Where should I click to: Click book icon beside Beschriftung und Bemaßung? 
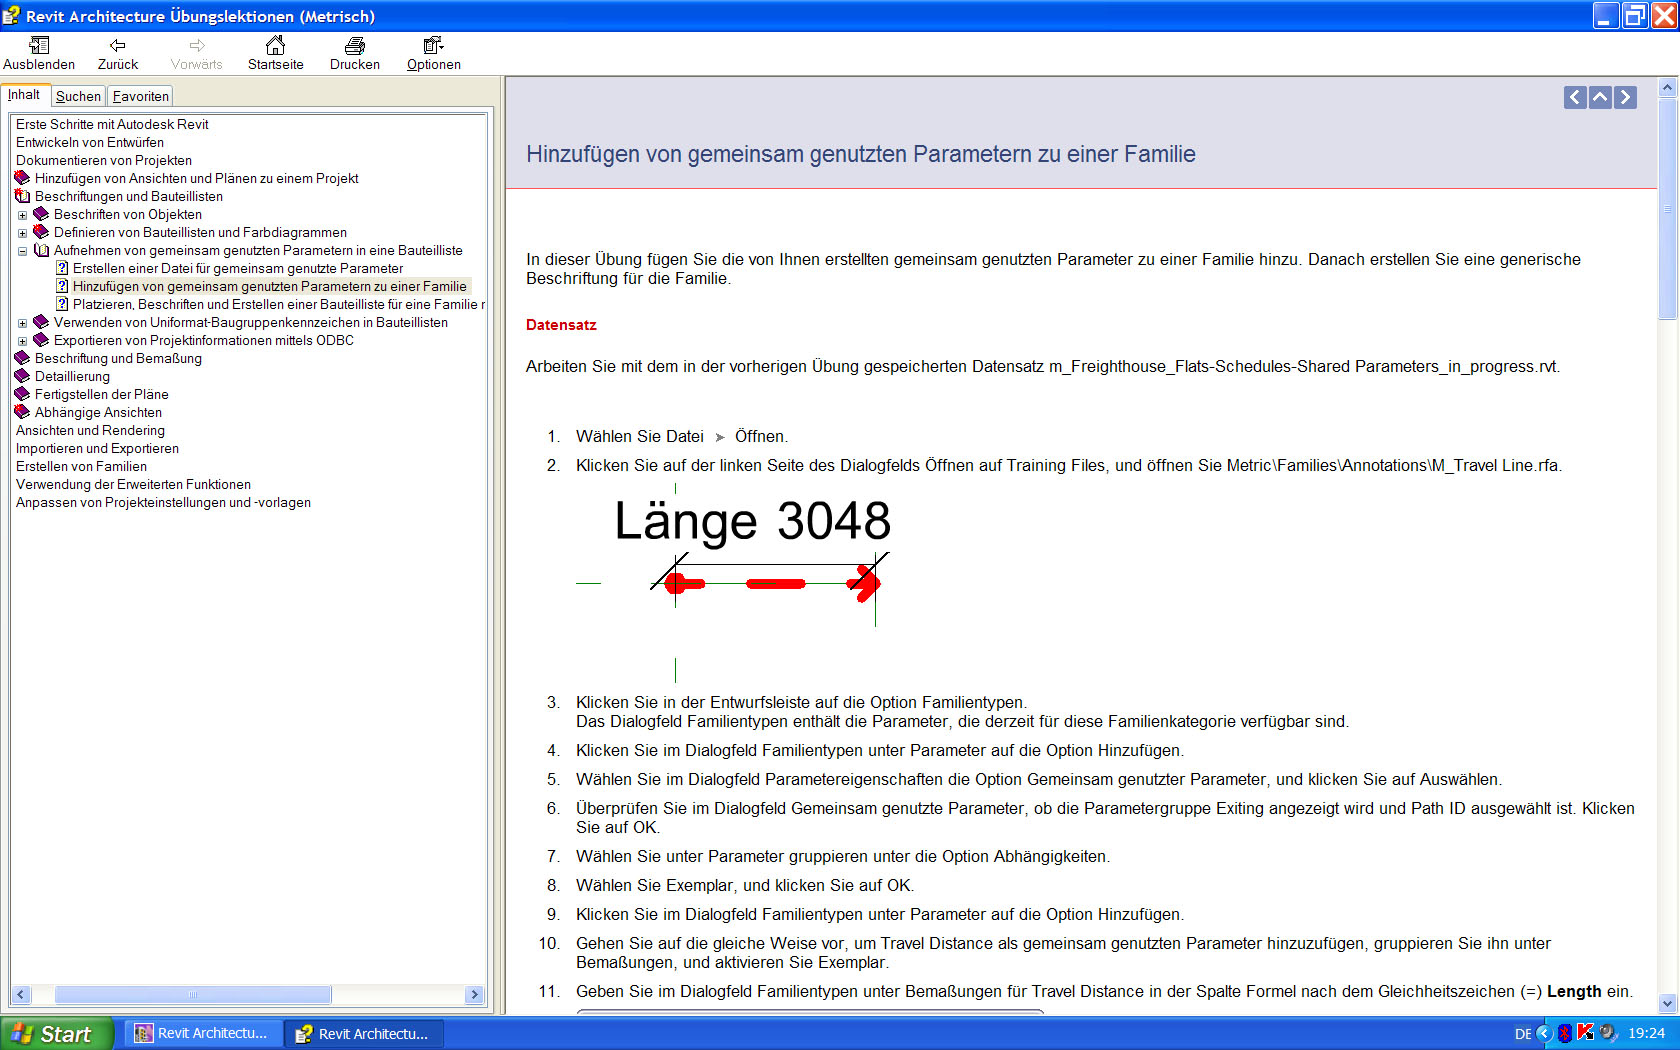coord(22,358)
